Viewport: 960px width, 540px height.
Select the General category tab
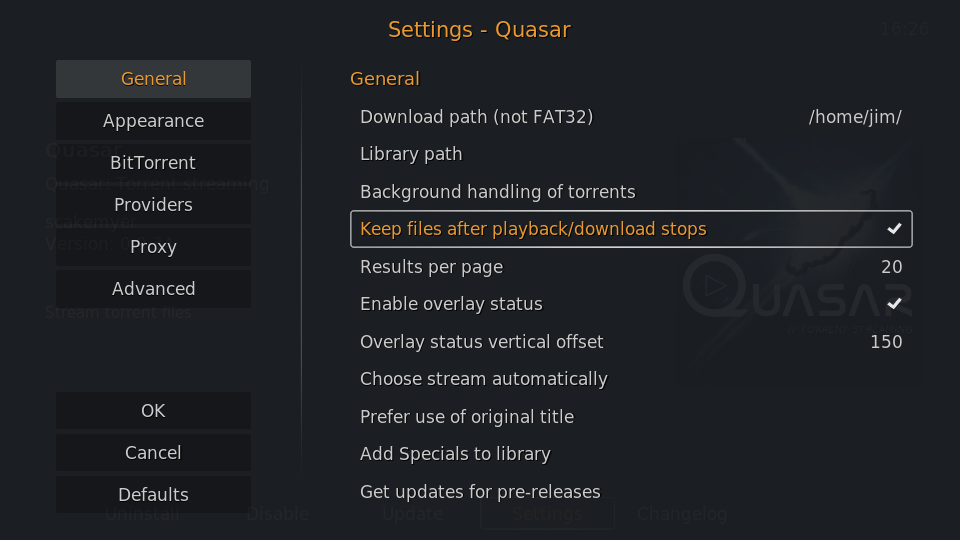pyautogui.click(x=153, y=79)
